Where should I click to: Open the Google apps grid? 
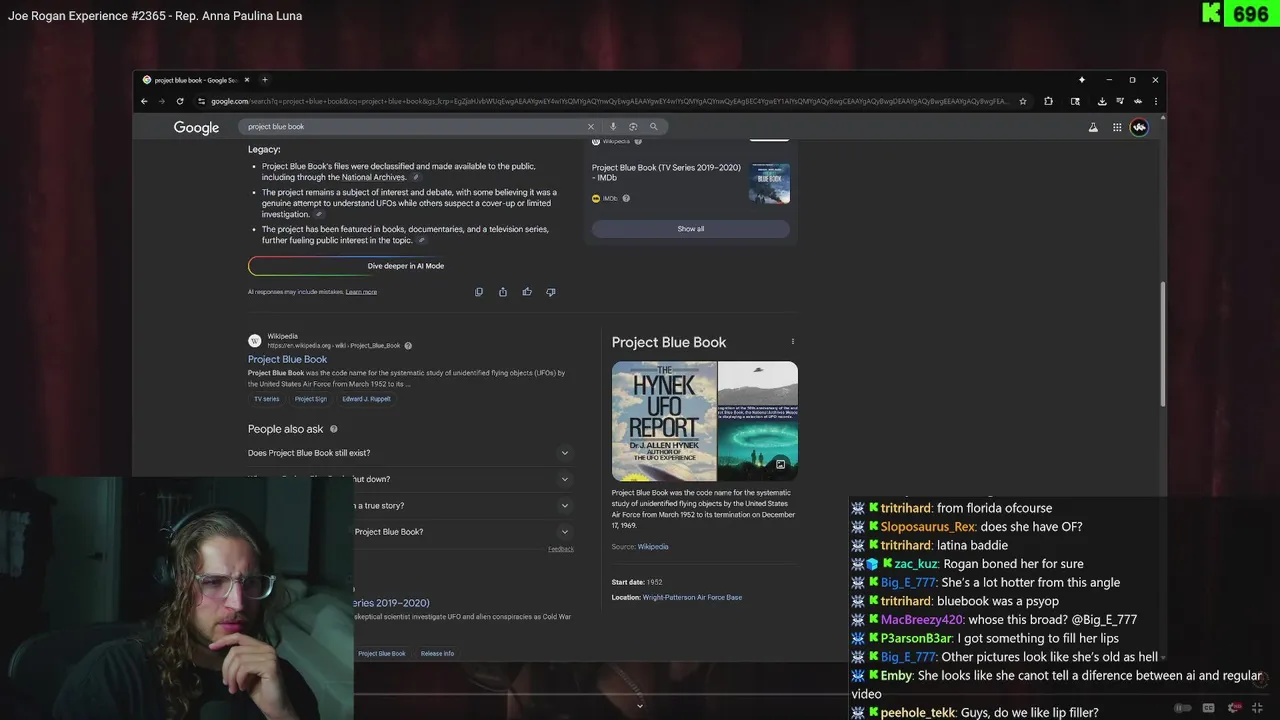[1117, 127]
